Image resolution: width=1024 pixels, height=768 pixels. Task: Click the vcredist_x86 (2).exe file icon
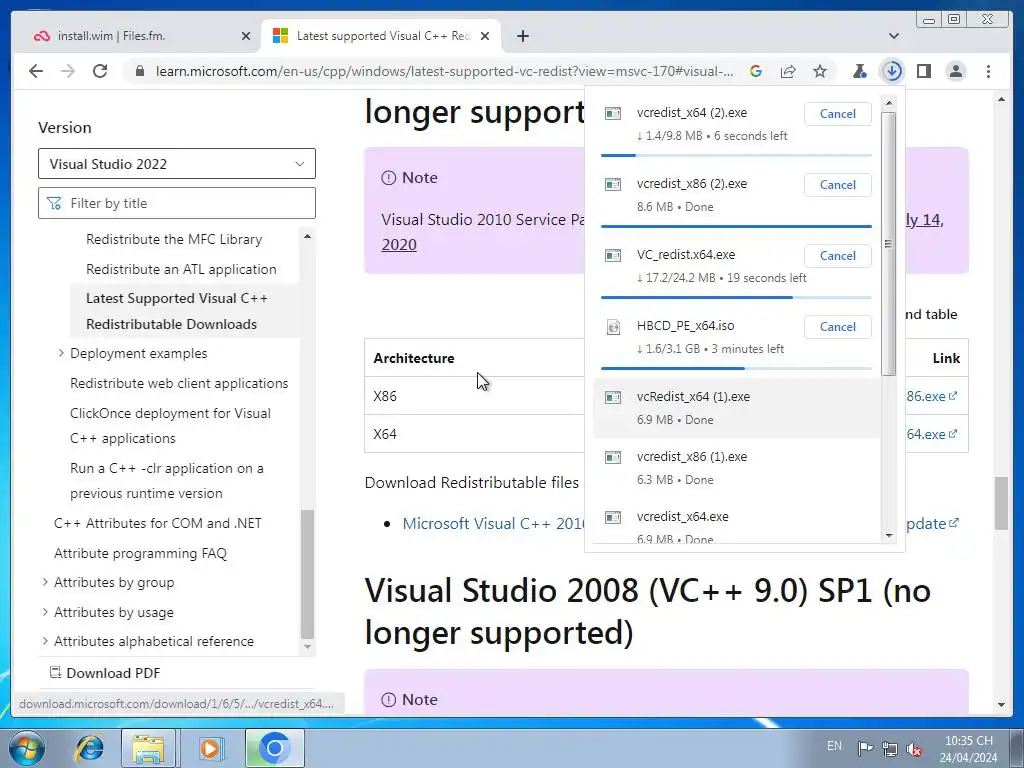click(613, 185)
